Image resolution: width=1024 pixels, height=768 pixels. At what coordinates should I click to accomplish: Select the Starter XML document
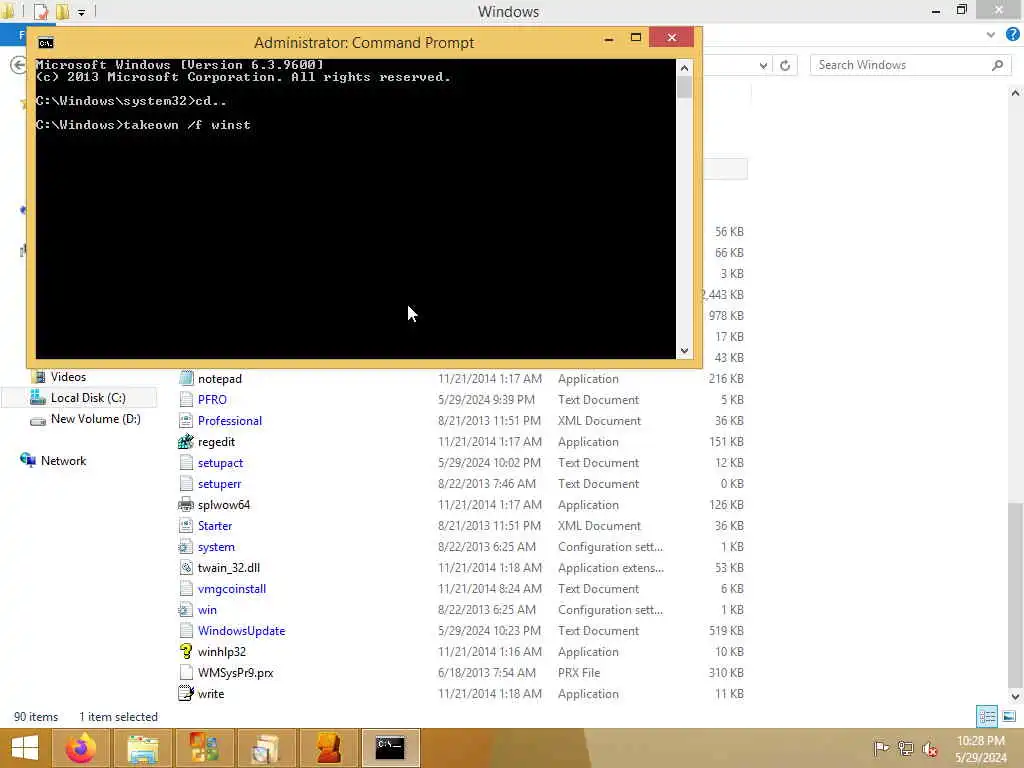214,526
